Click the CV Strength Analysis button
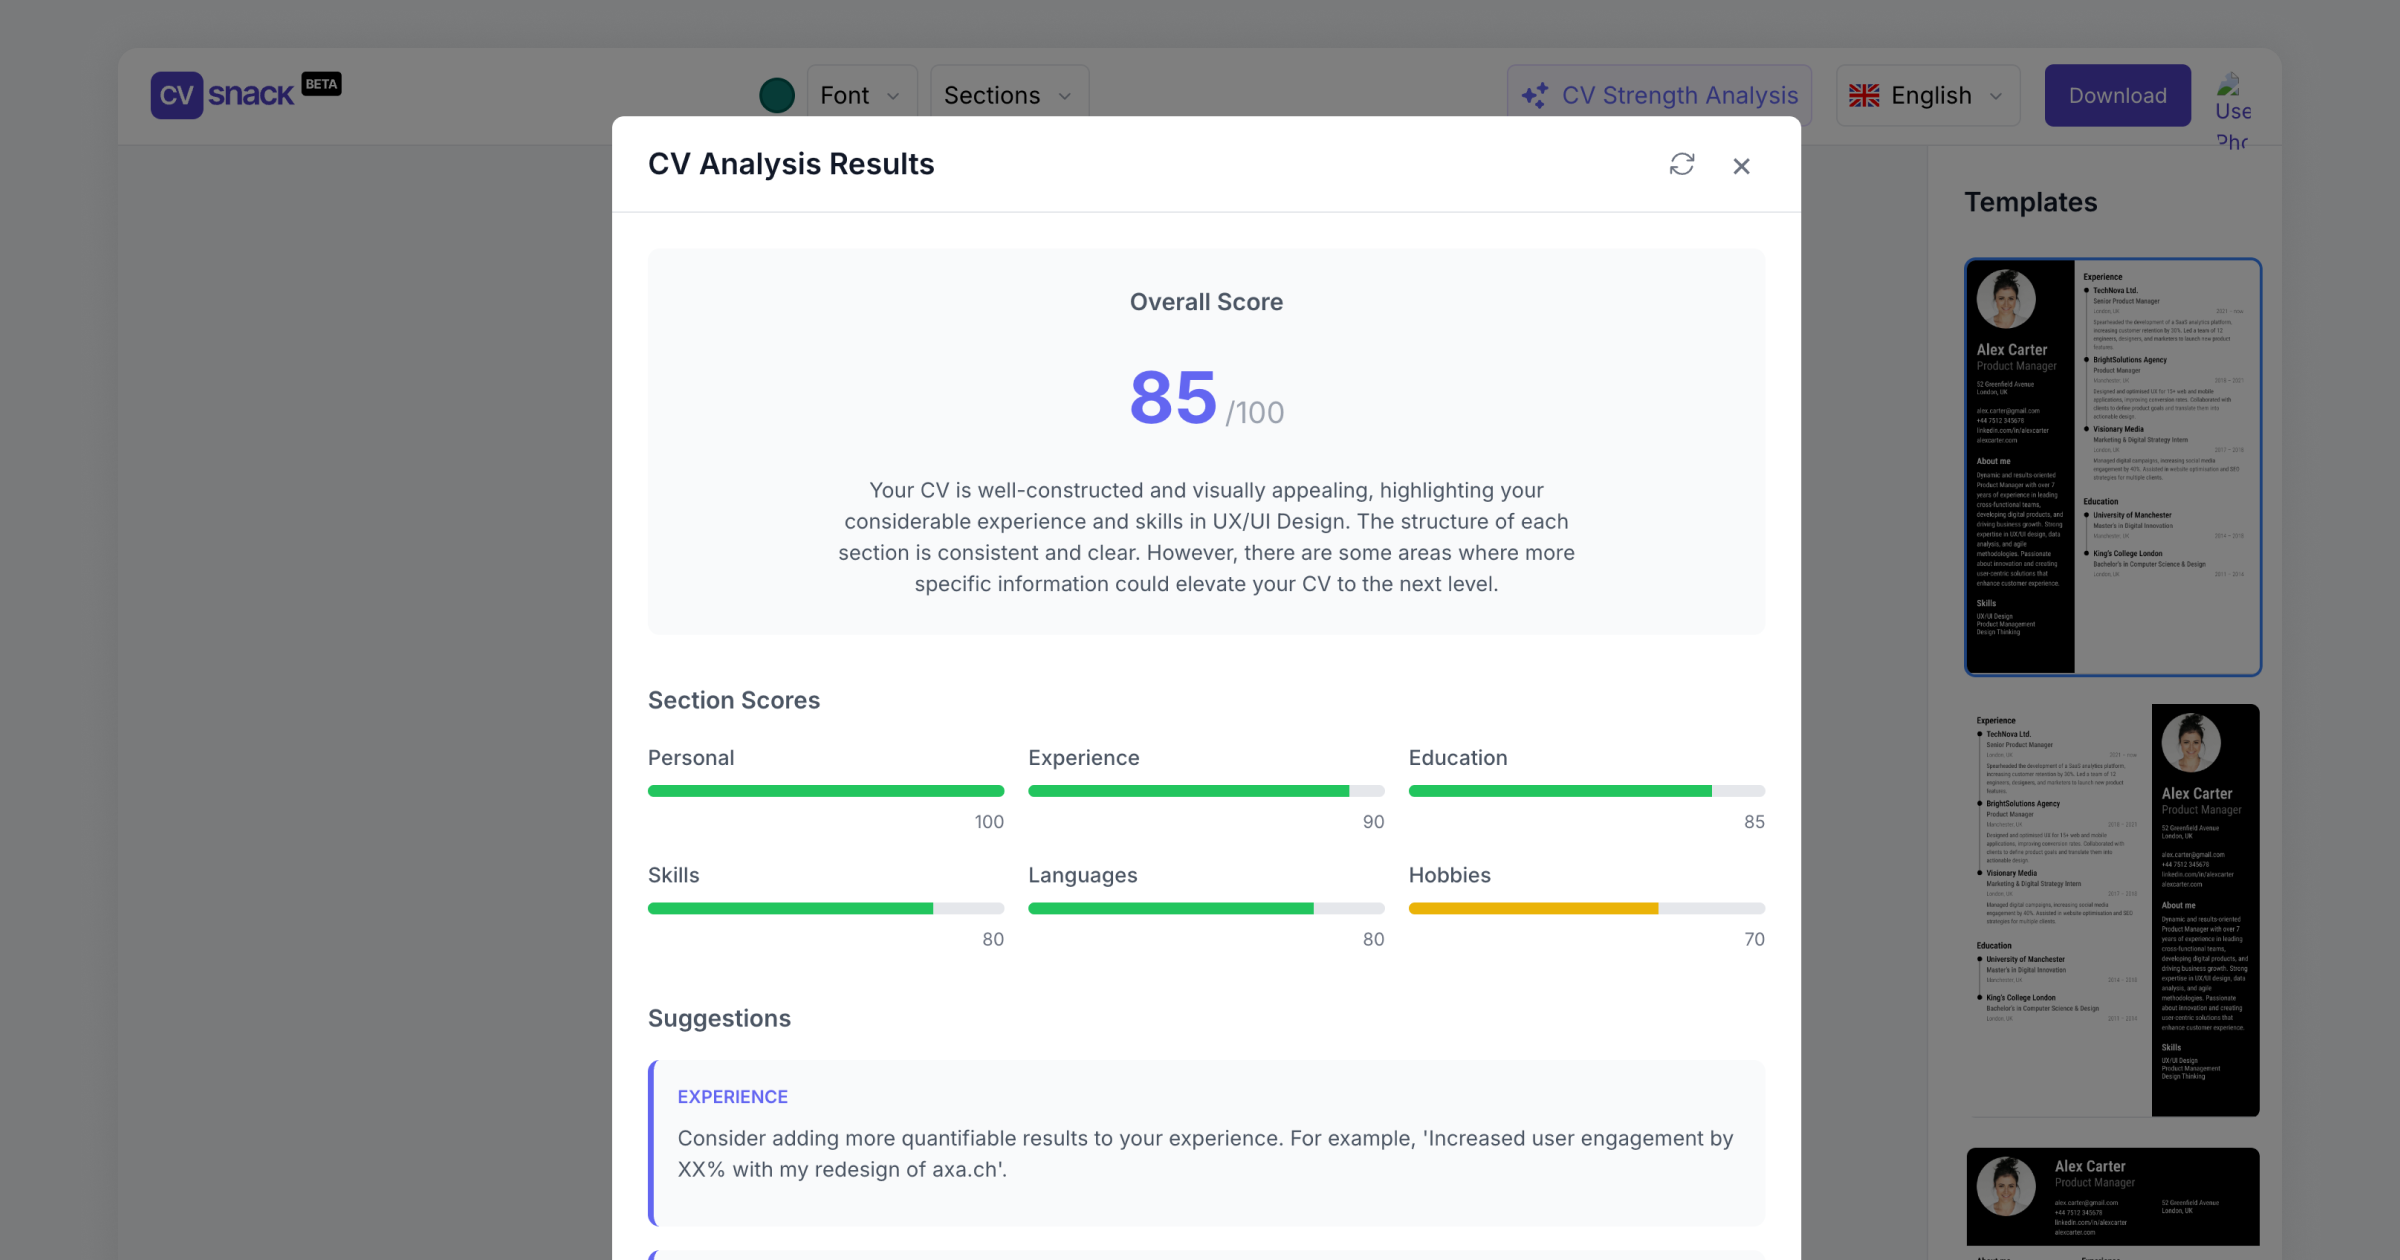The height and width of the screenshot is (1260, 2400). [1659, 95]
